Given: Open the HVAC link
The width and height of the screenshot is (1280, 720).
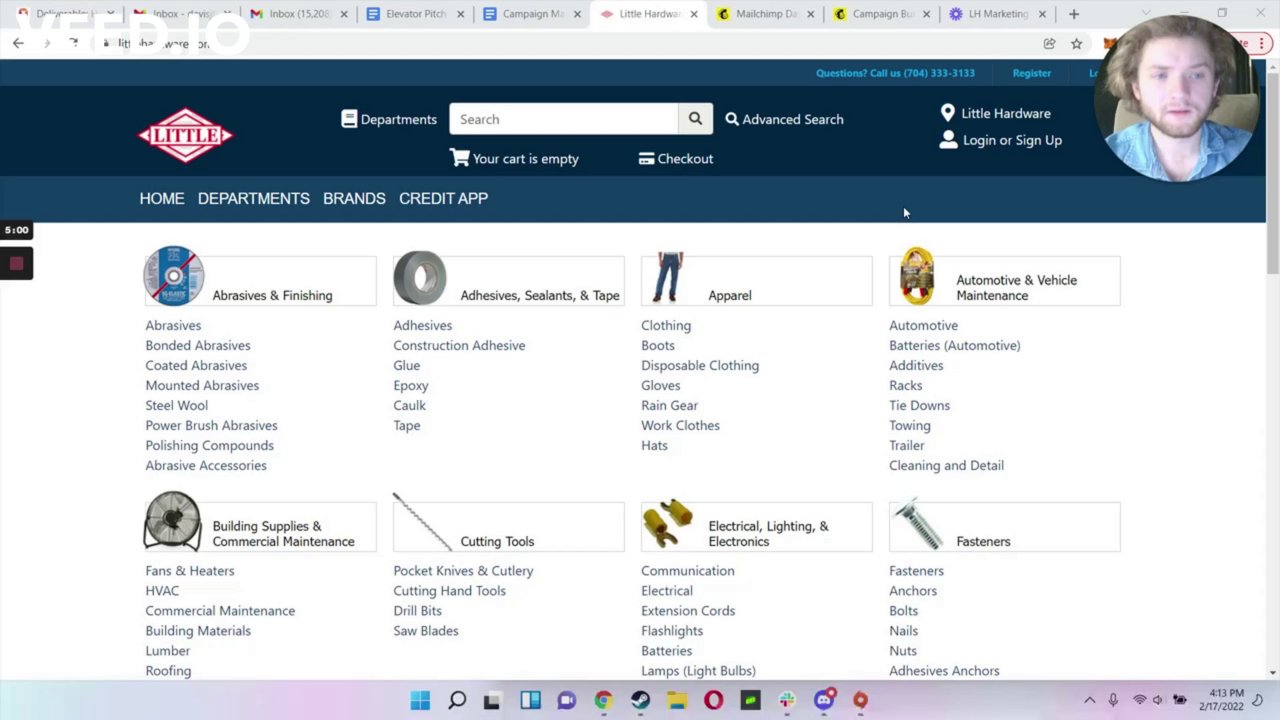Looking at the screenshot, I should (162, 590).
